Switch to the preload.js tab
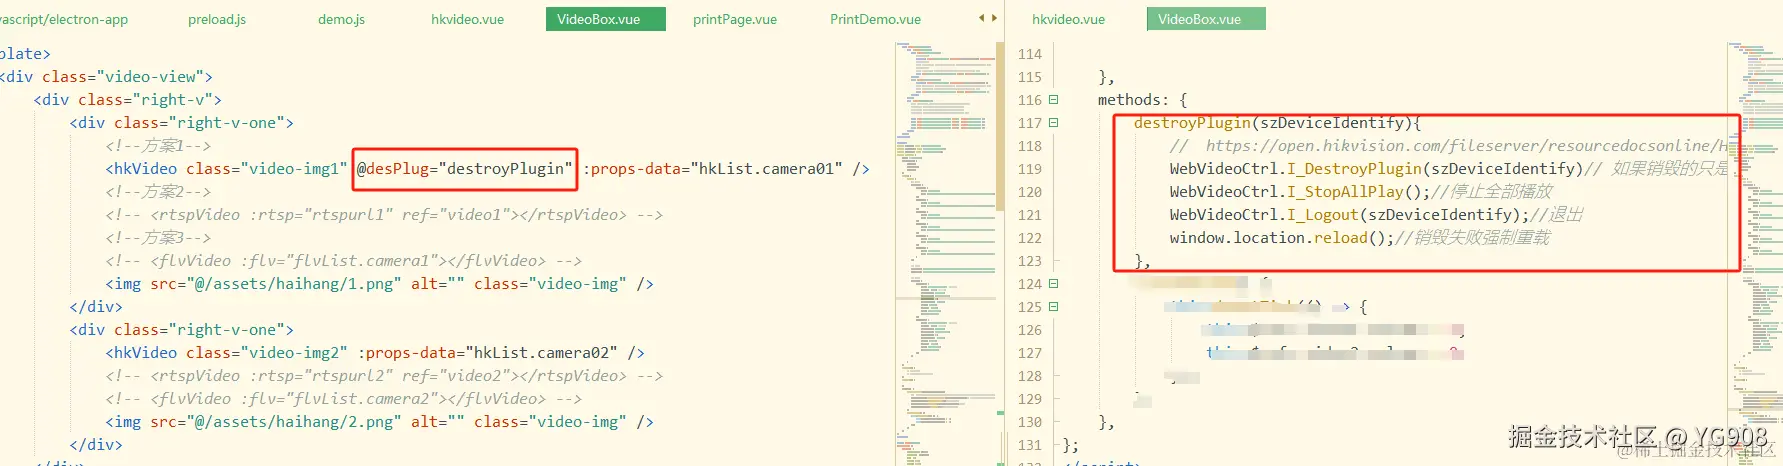 217,19
